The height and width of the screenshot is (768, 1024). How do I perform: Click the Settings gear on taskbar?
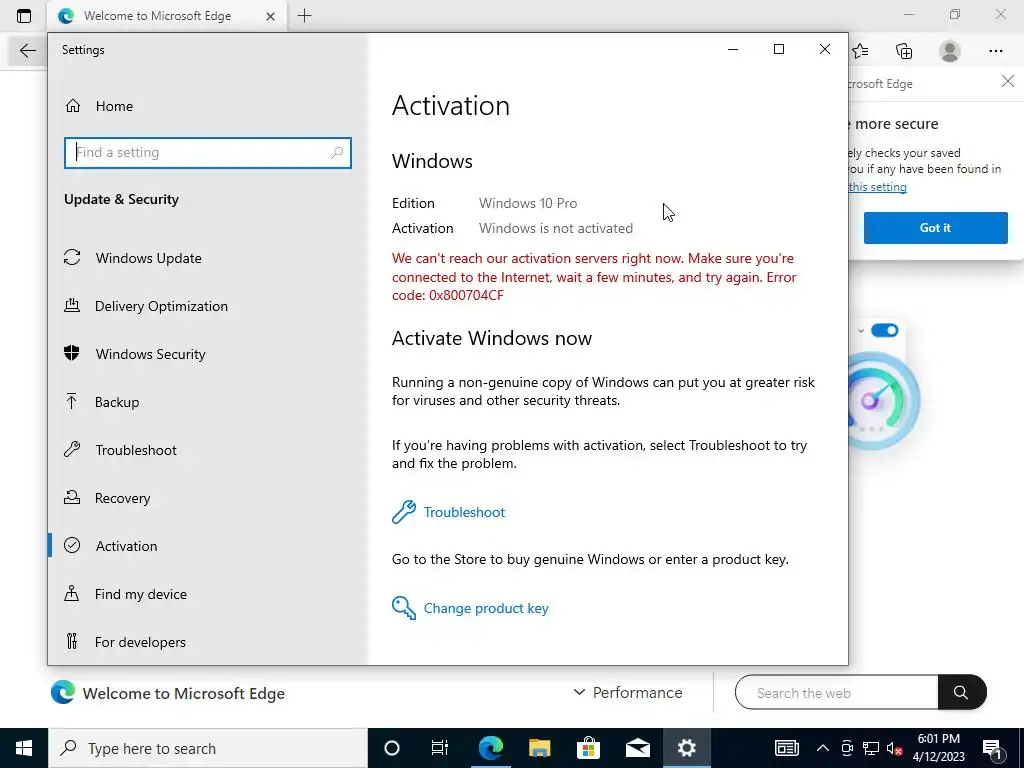(686, 748)
